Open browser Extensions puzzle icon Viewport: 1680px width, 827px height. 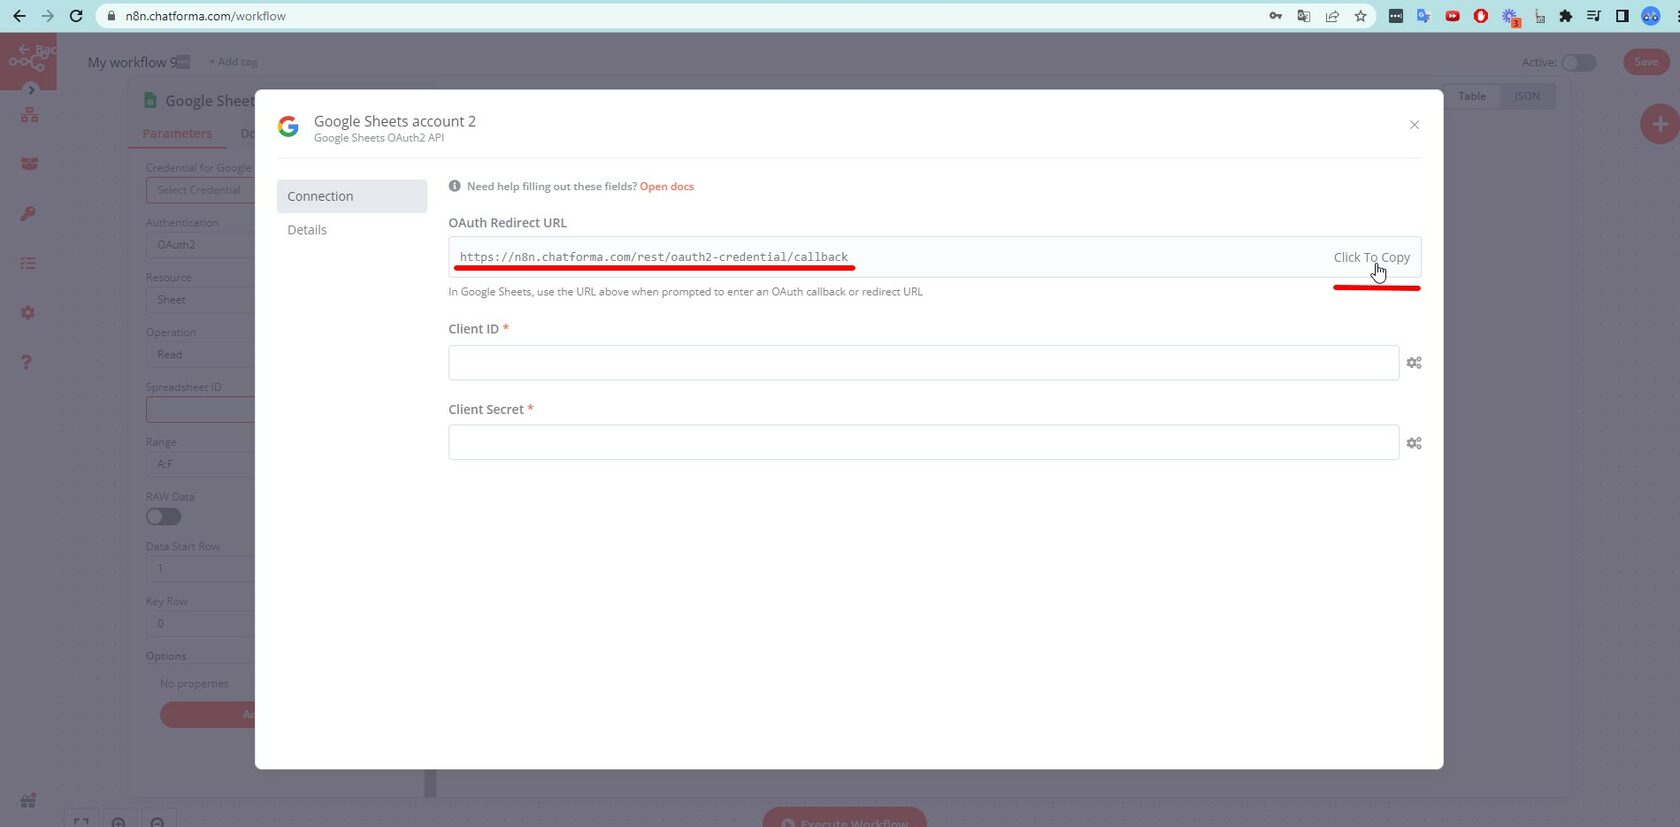1566,16
